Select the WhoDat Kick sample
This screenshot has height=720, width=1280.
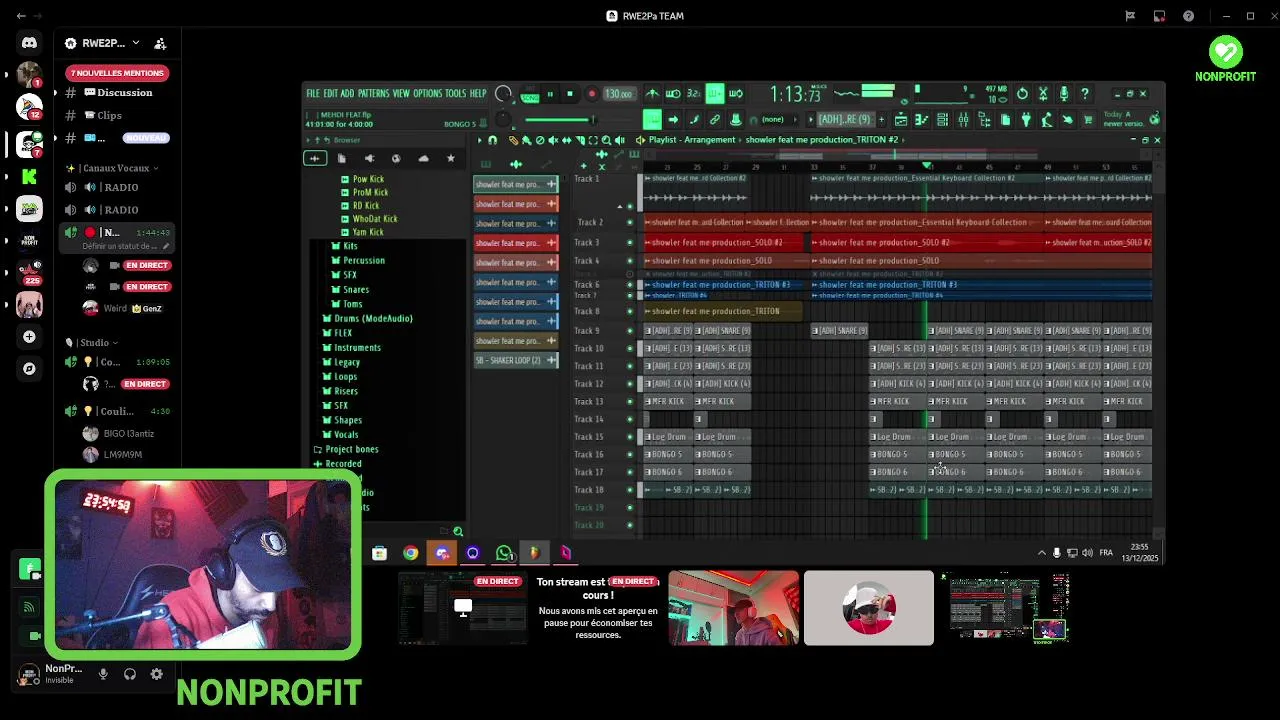coord(369,219)
